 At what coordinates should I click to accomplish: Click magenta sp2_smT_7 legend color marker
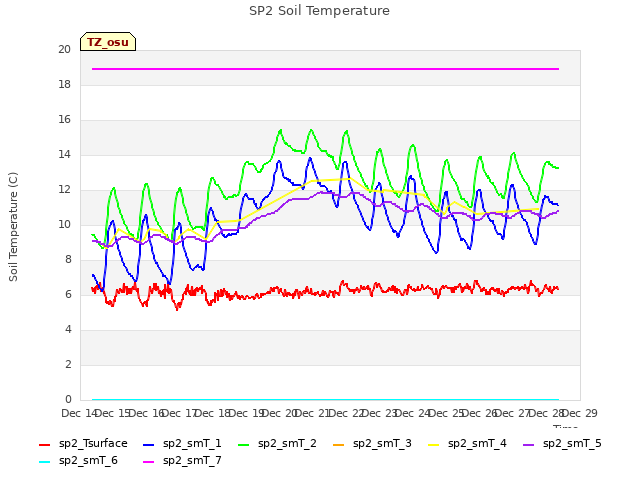[x=149, y=462]
